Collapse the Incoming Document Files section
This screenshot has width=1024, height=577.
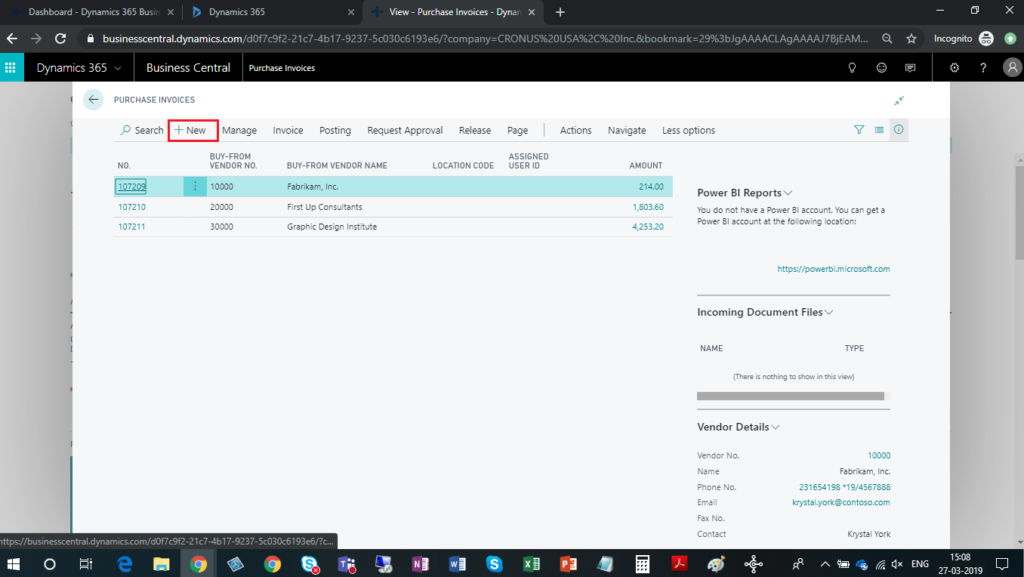829,312
